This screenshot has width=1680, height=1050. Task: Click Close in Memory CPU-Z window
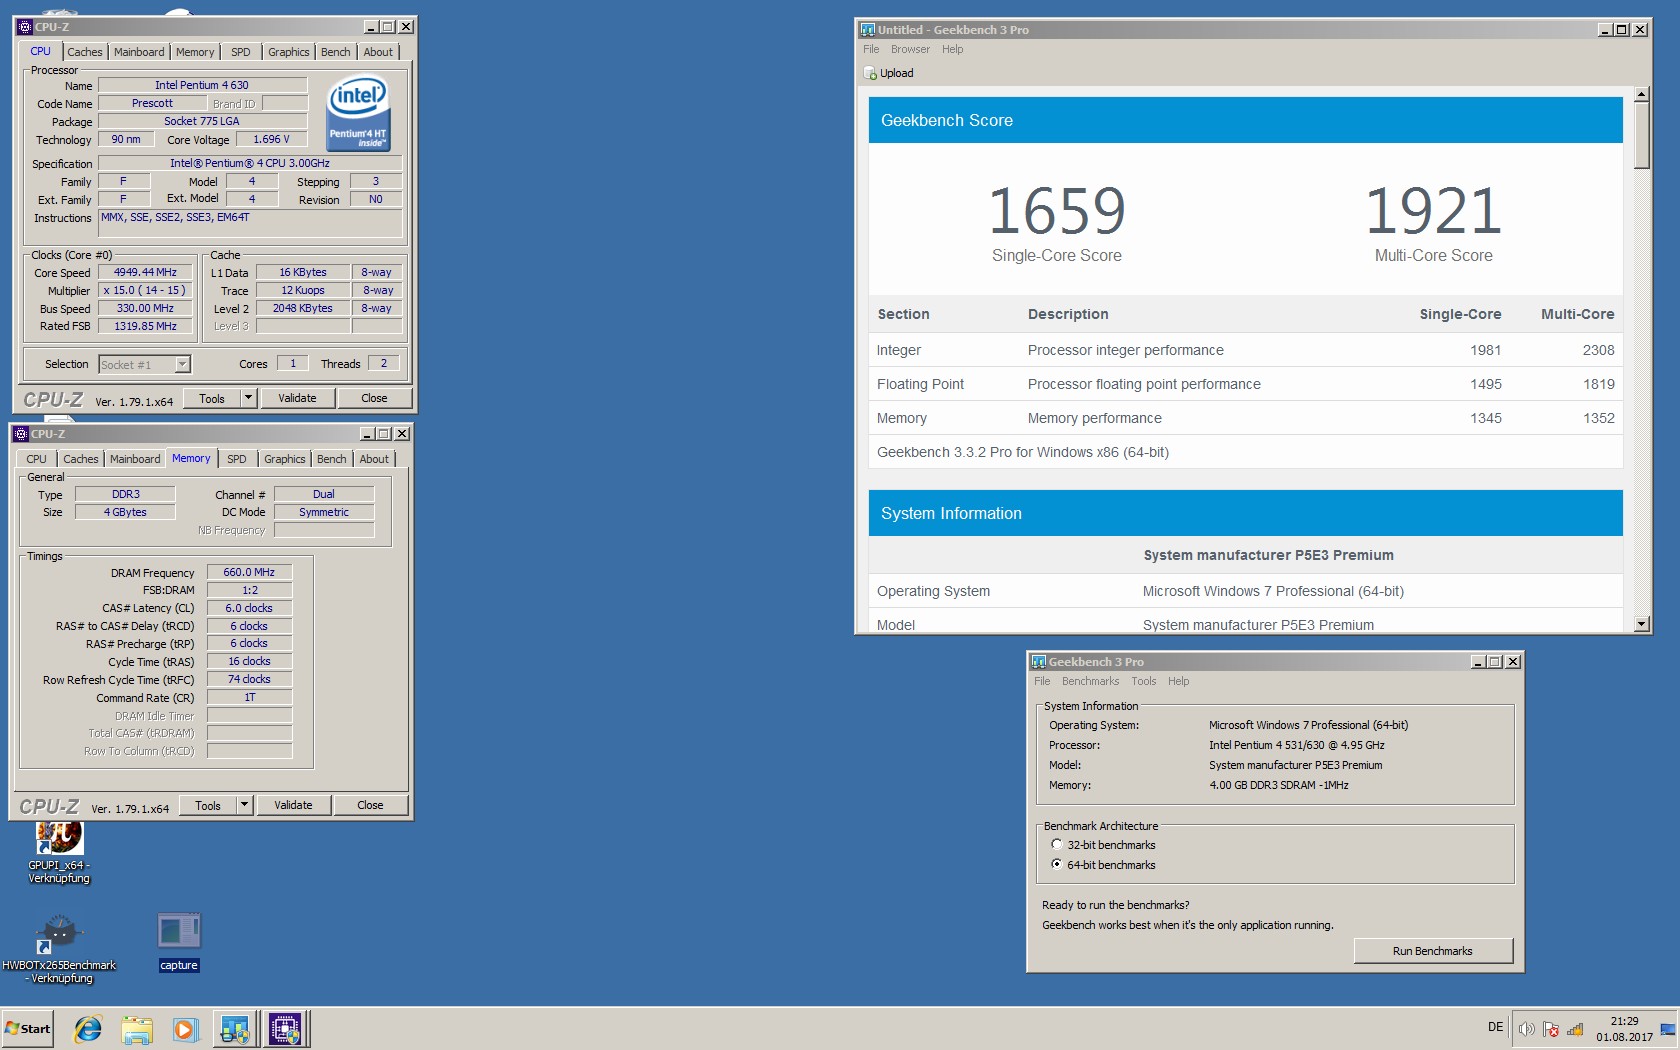[x=370, y=805]
